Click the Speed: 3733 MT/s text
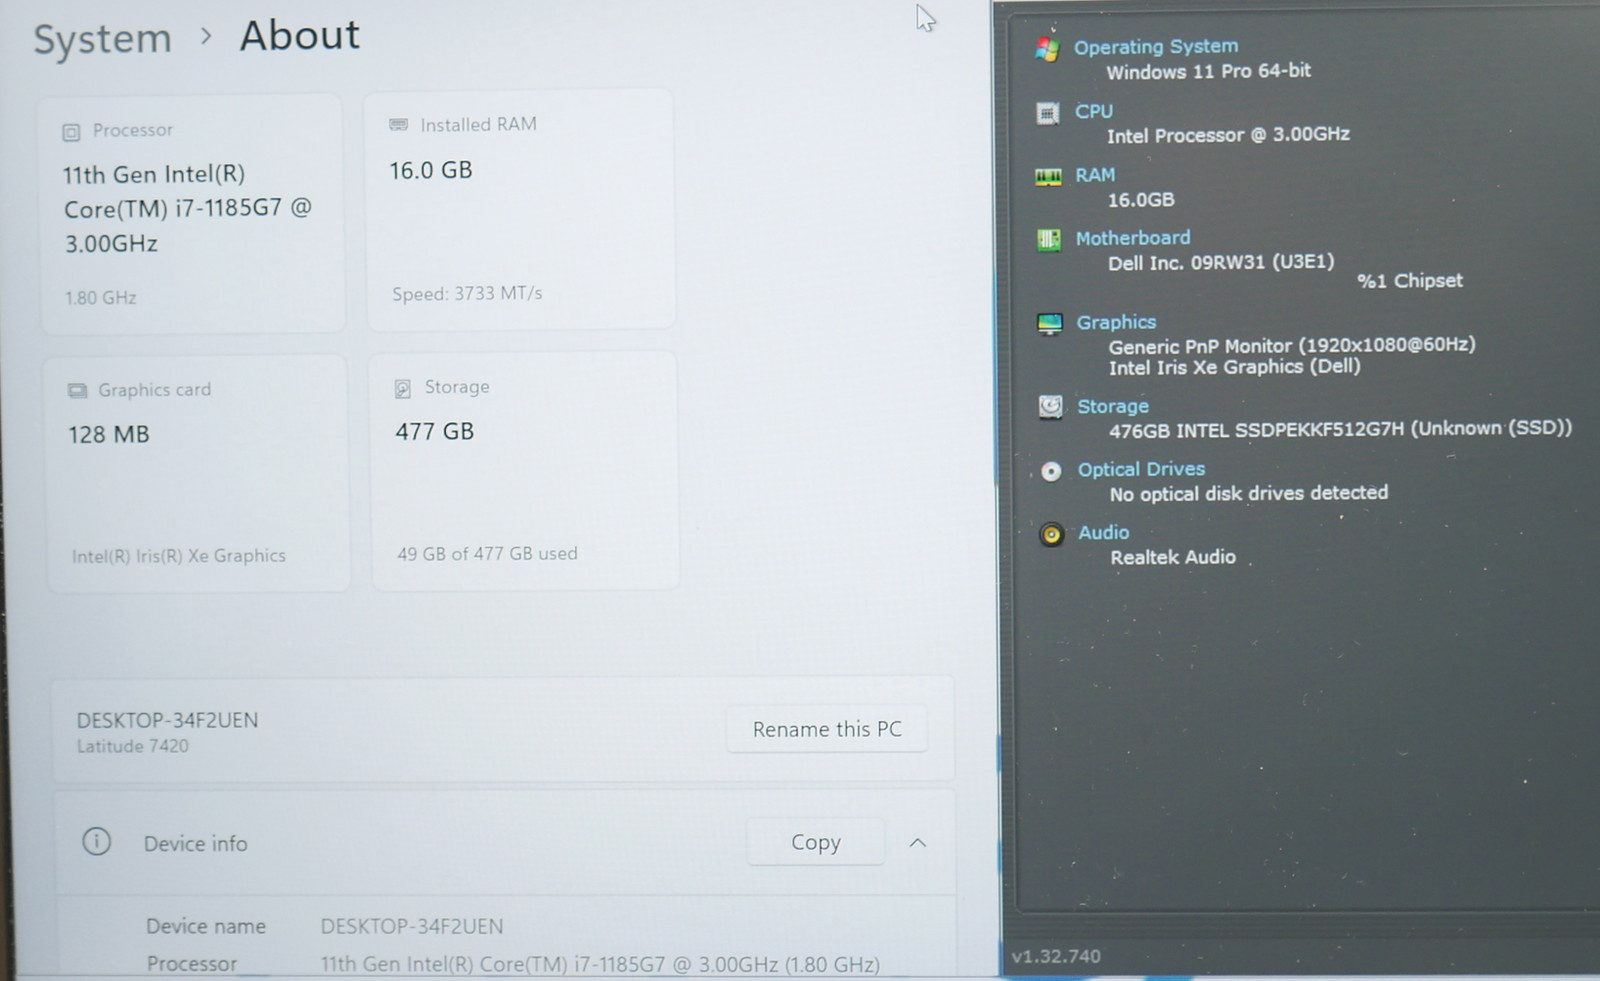Image resolution: width=1600 pixels, height=981 pixels. coord(467,294)
